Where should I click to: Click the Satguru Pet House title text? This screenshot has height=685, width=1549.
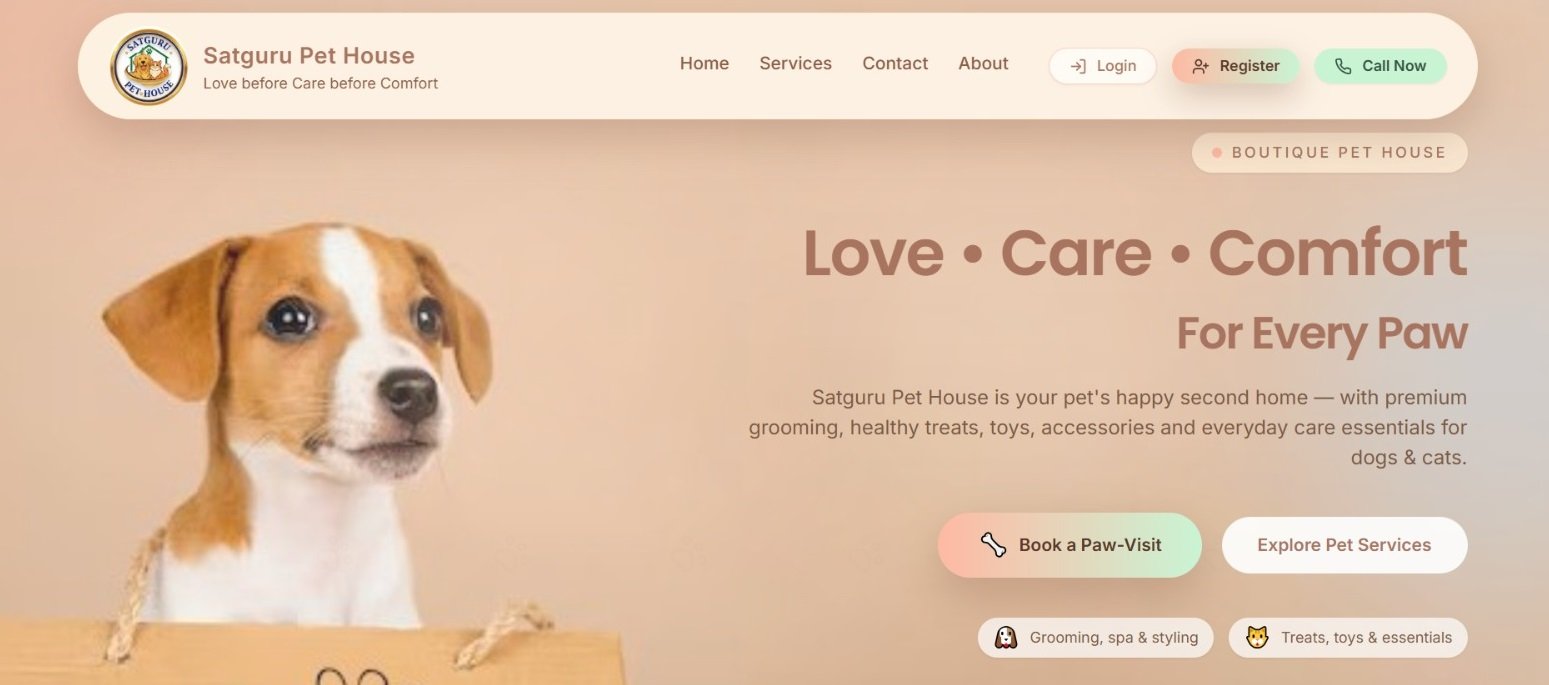pos(309,55)
